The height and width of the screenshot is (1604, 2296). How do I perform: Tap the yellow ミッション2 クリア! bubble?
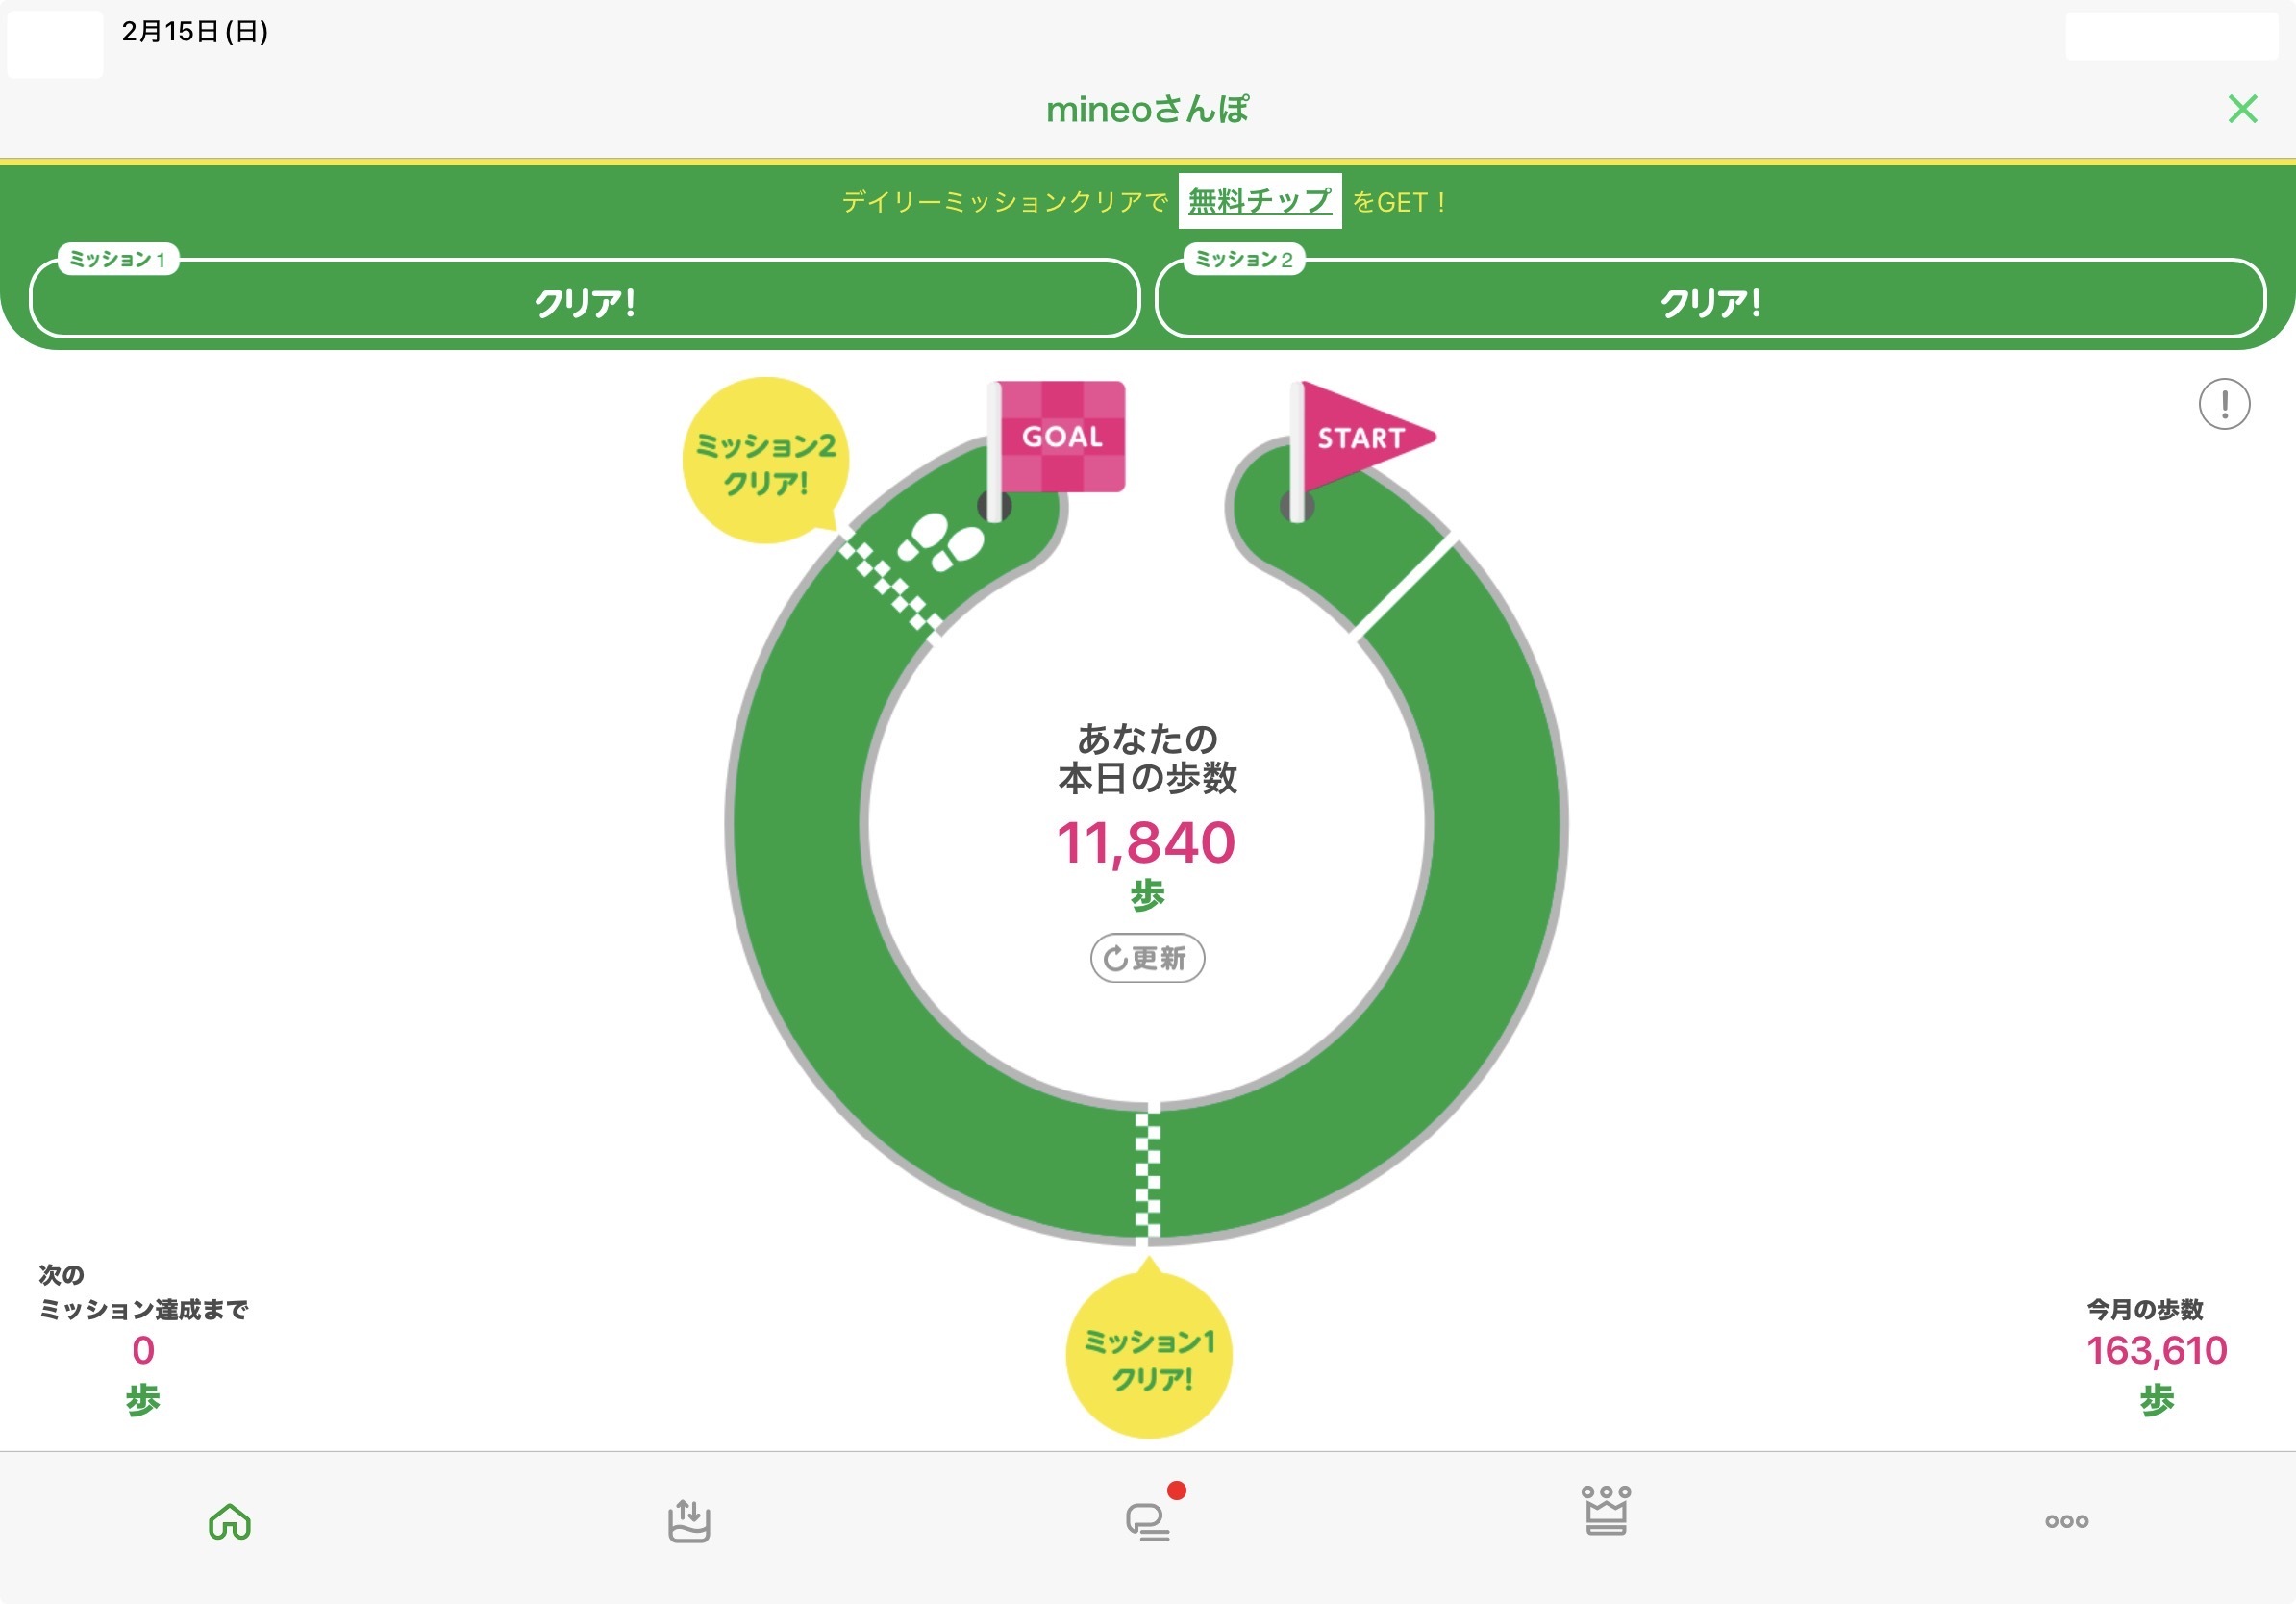click(765, 462)
